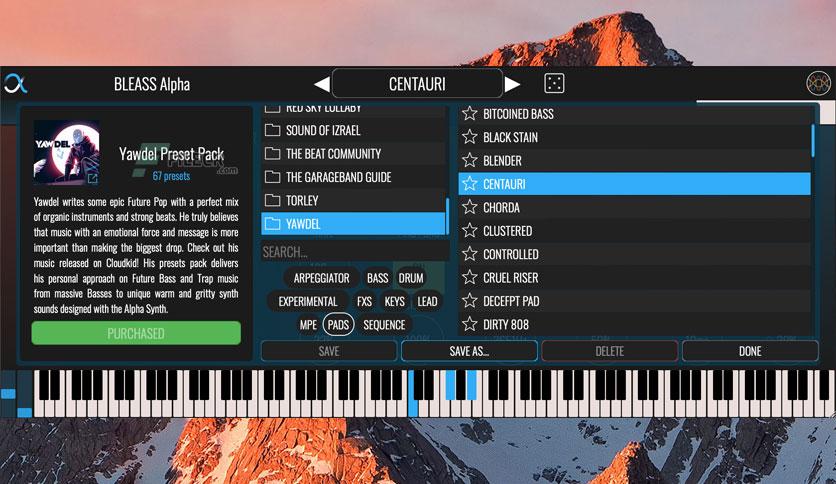Image resolution: width=836 pixels, height=484 pixels.
Task: Select the CLUSTERED preset
Action: point(634,231)
